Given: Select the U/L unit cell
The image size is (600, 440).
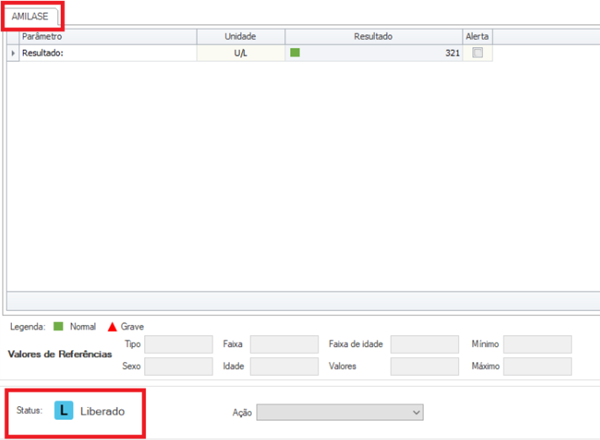Looking at the screenshot, I should coord(241,53).
